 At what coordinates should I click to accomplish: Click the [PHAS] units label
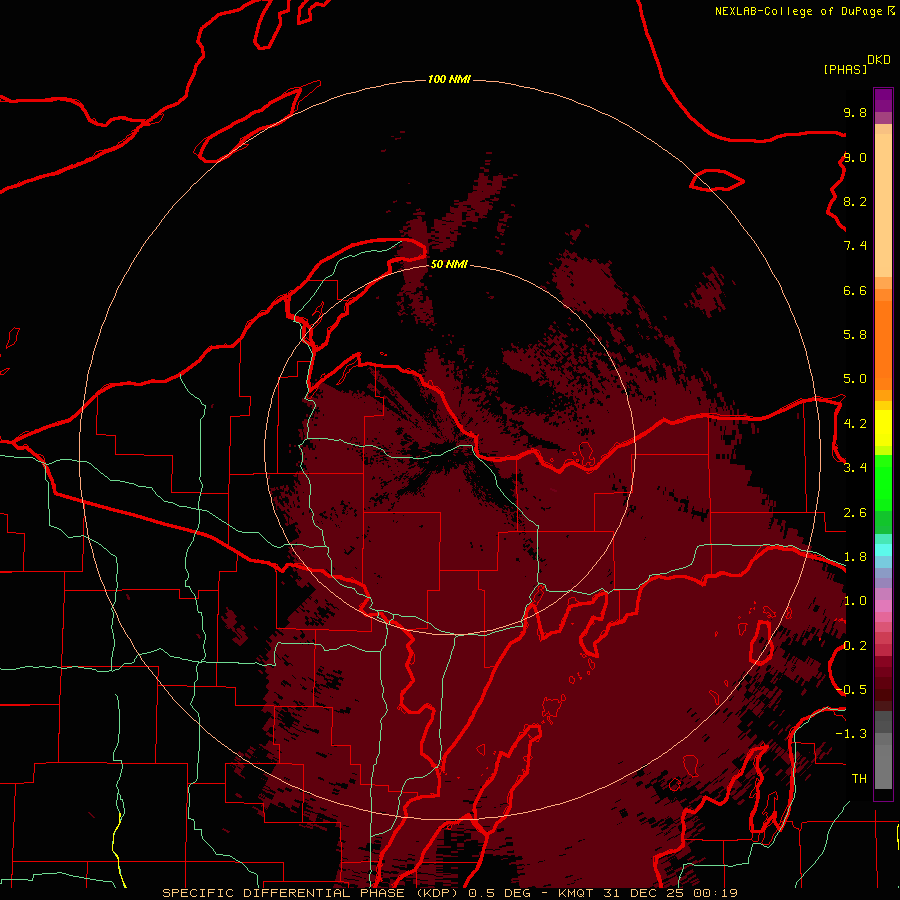tap(845, 69)
